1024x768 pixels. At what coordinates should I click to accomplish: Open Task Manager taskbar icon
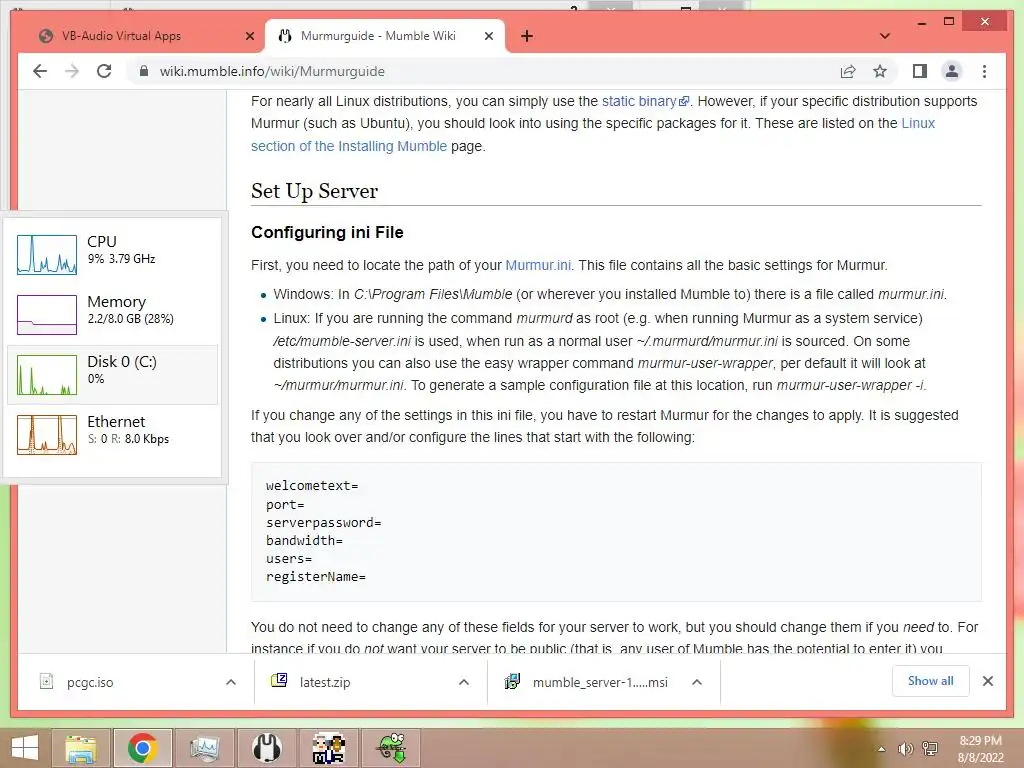tap(204, 748)
